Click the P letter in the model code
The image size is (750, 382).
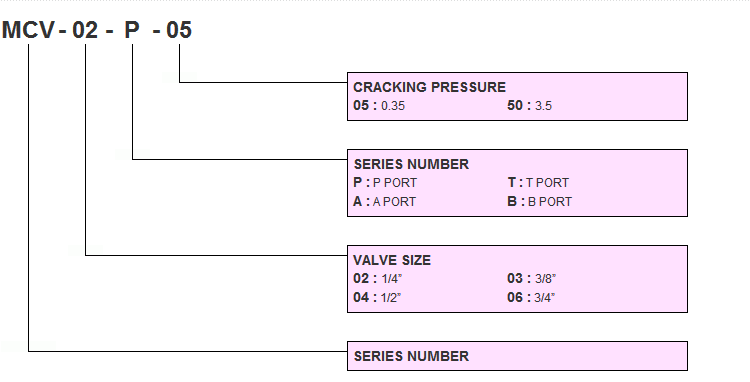tap(132, 30)
